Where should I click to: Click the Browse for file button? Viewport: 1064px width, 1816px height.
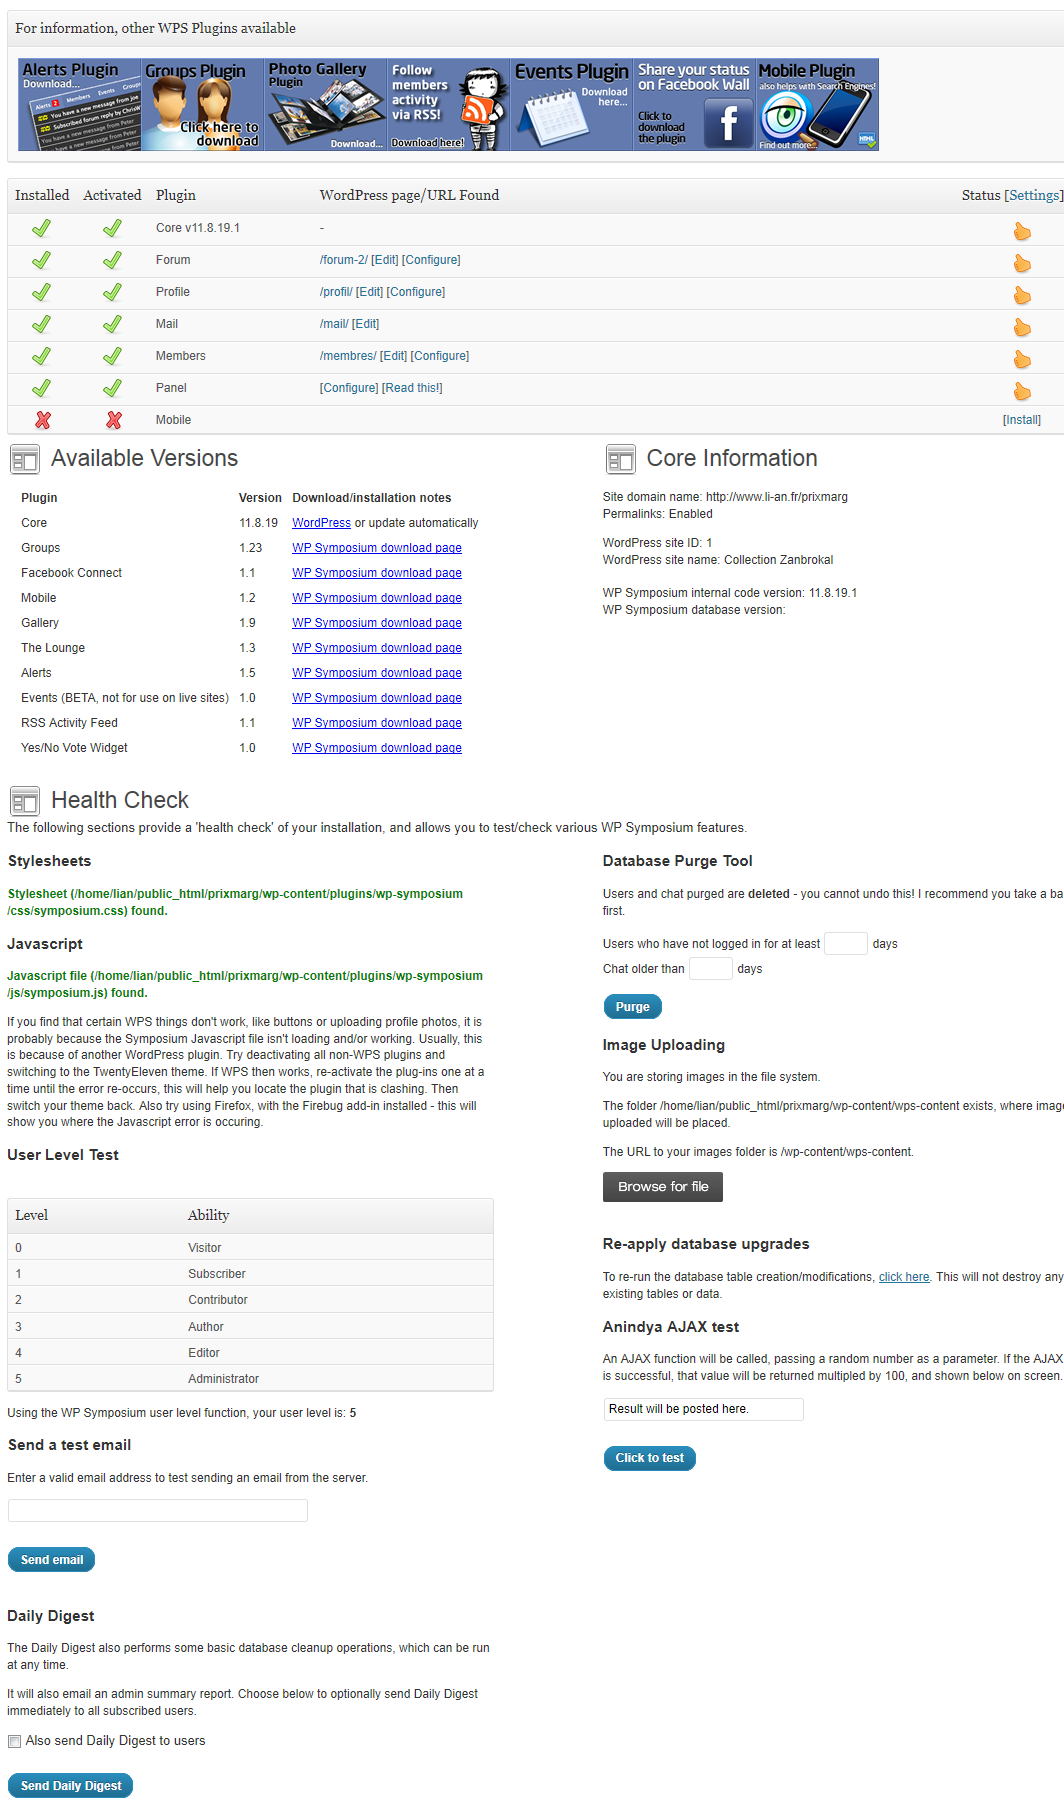663,1187
